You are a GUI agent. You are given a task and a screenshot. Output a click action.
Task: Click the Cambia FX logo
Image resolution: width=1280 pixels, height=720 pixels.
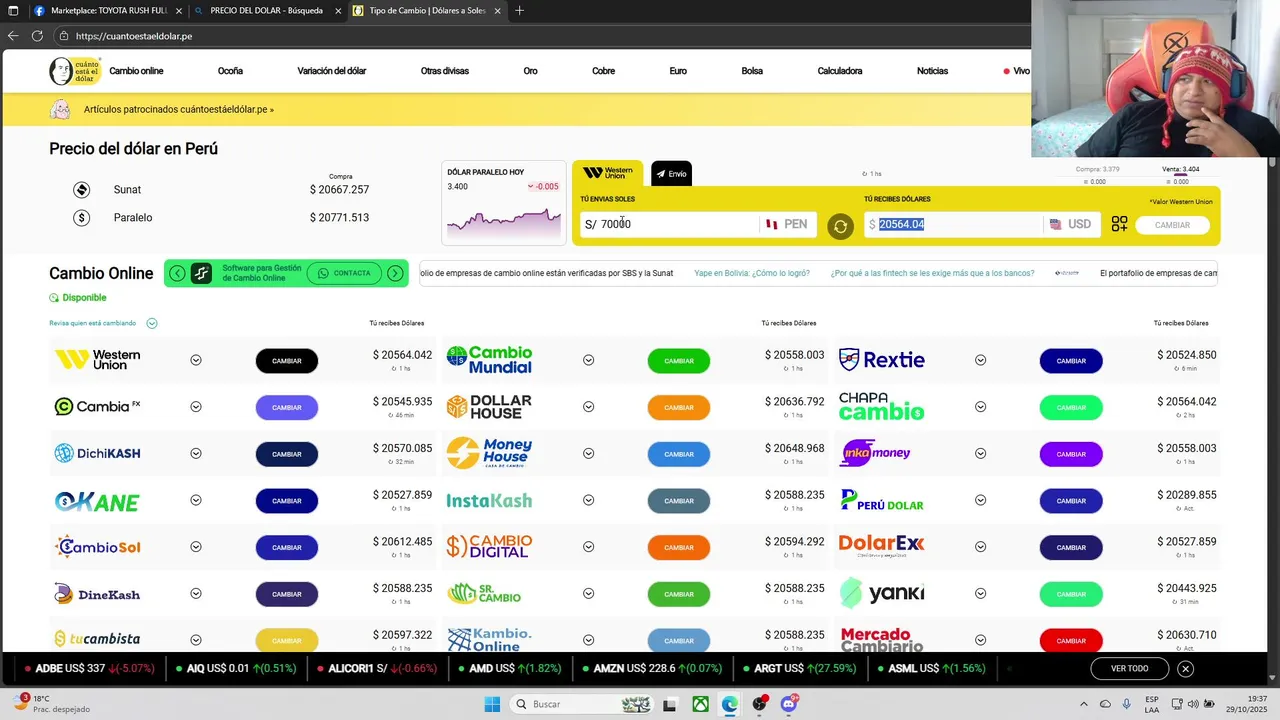pyautogui.click(x=97, y=406)
